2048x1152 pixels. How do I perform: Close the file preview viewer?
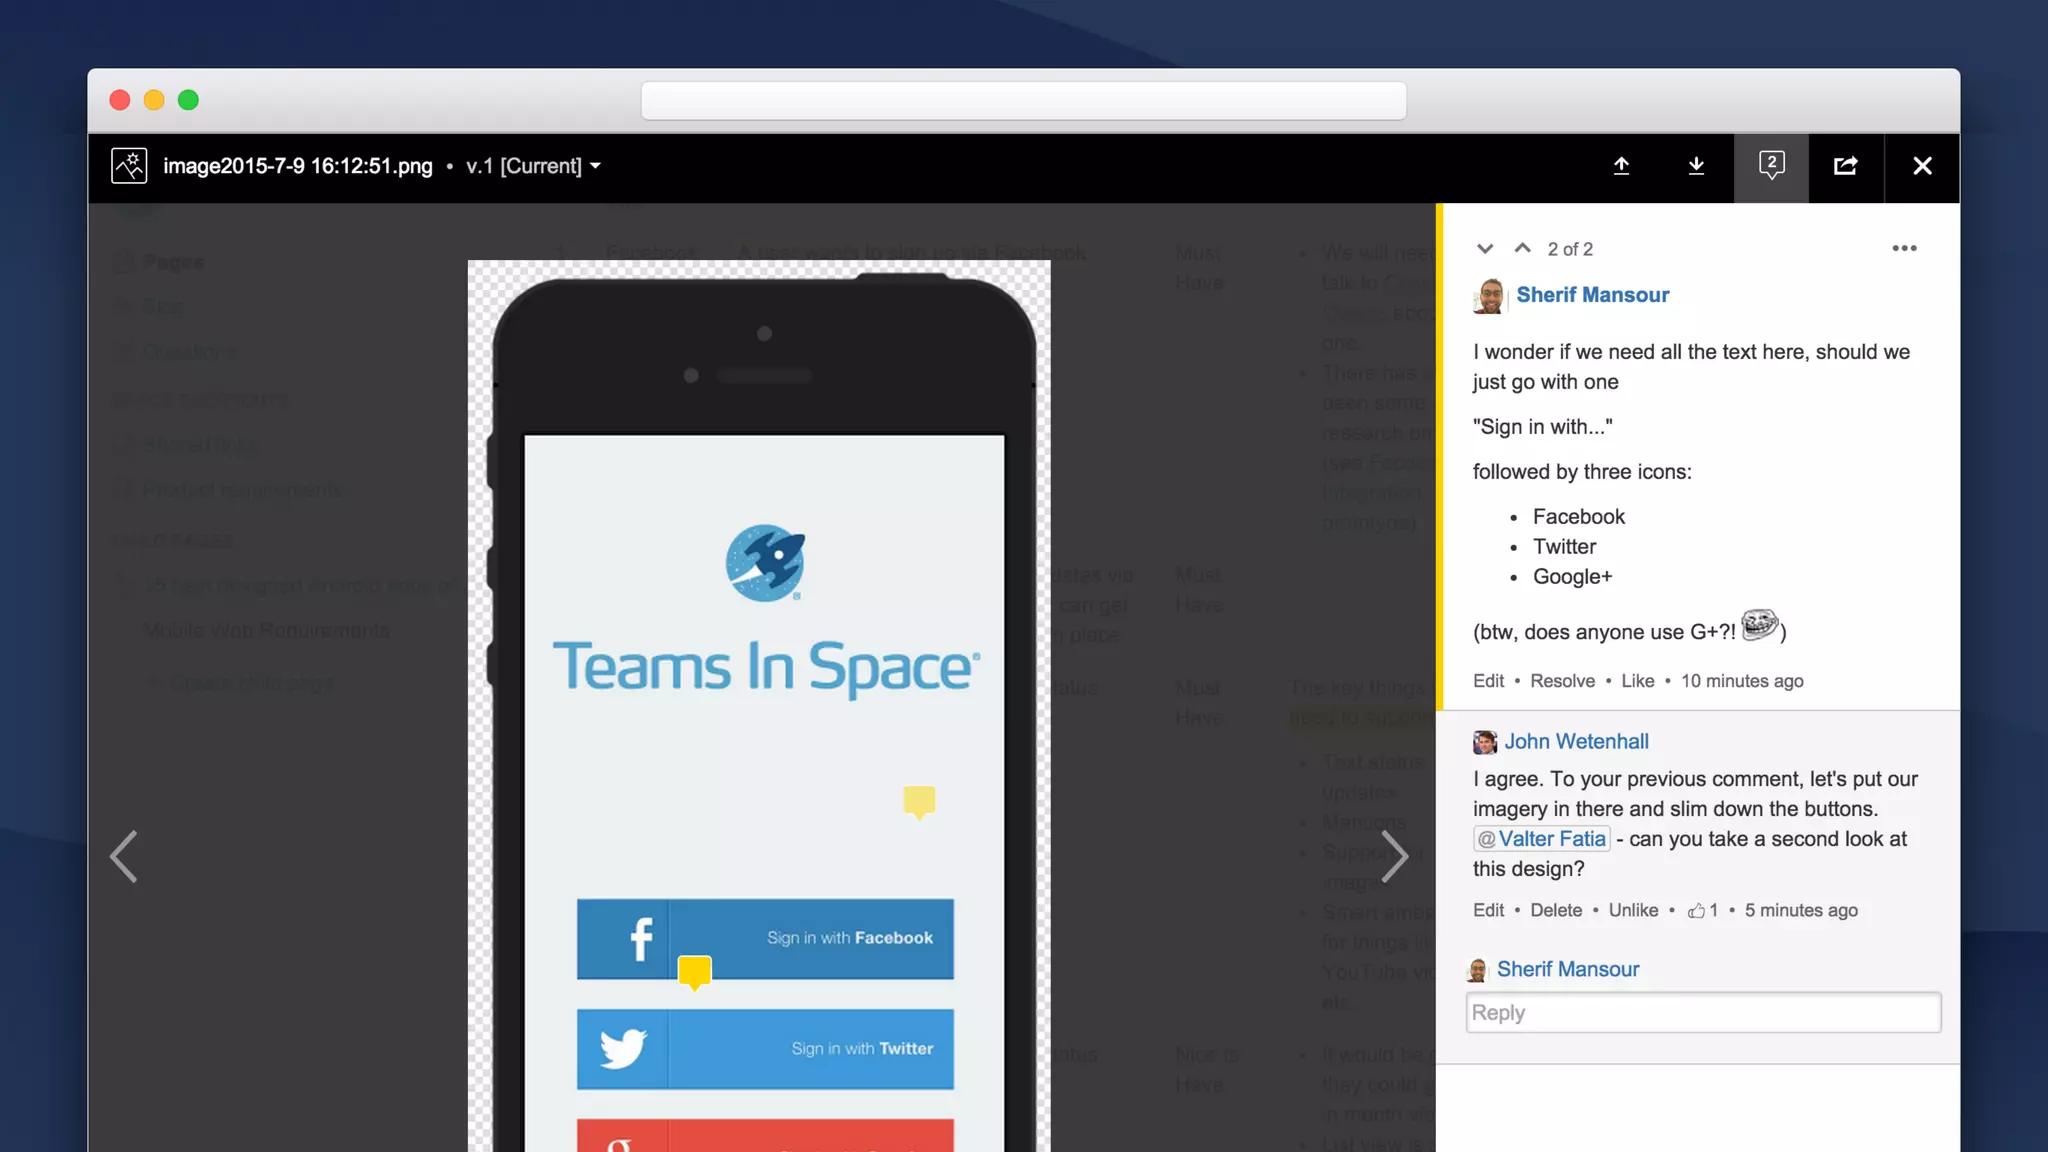(1922, 166)
